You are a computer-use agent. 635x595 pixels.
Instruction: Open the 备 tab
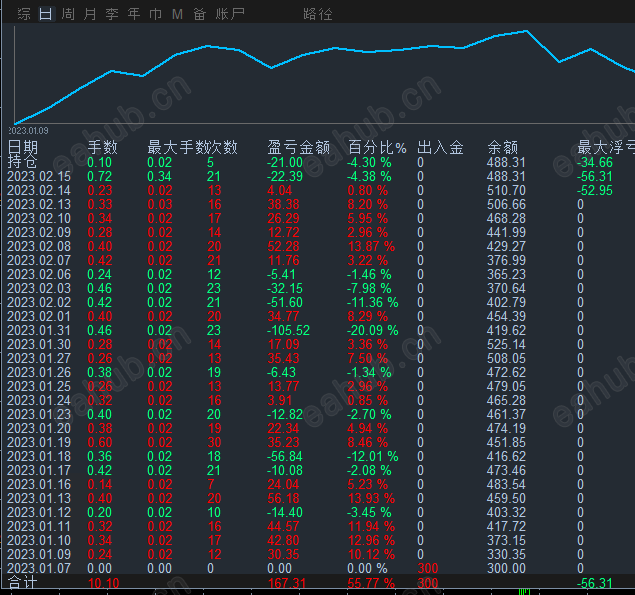pyautogui.click(x=199, y=14)
